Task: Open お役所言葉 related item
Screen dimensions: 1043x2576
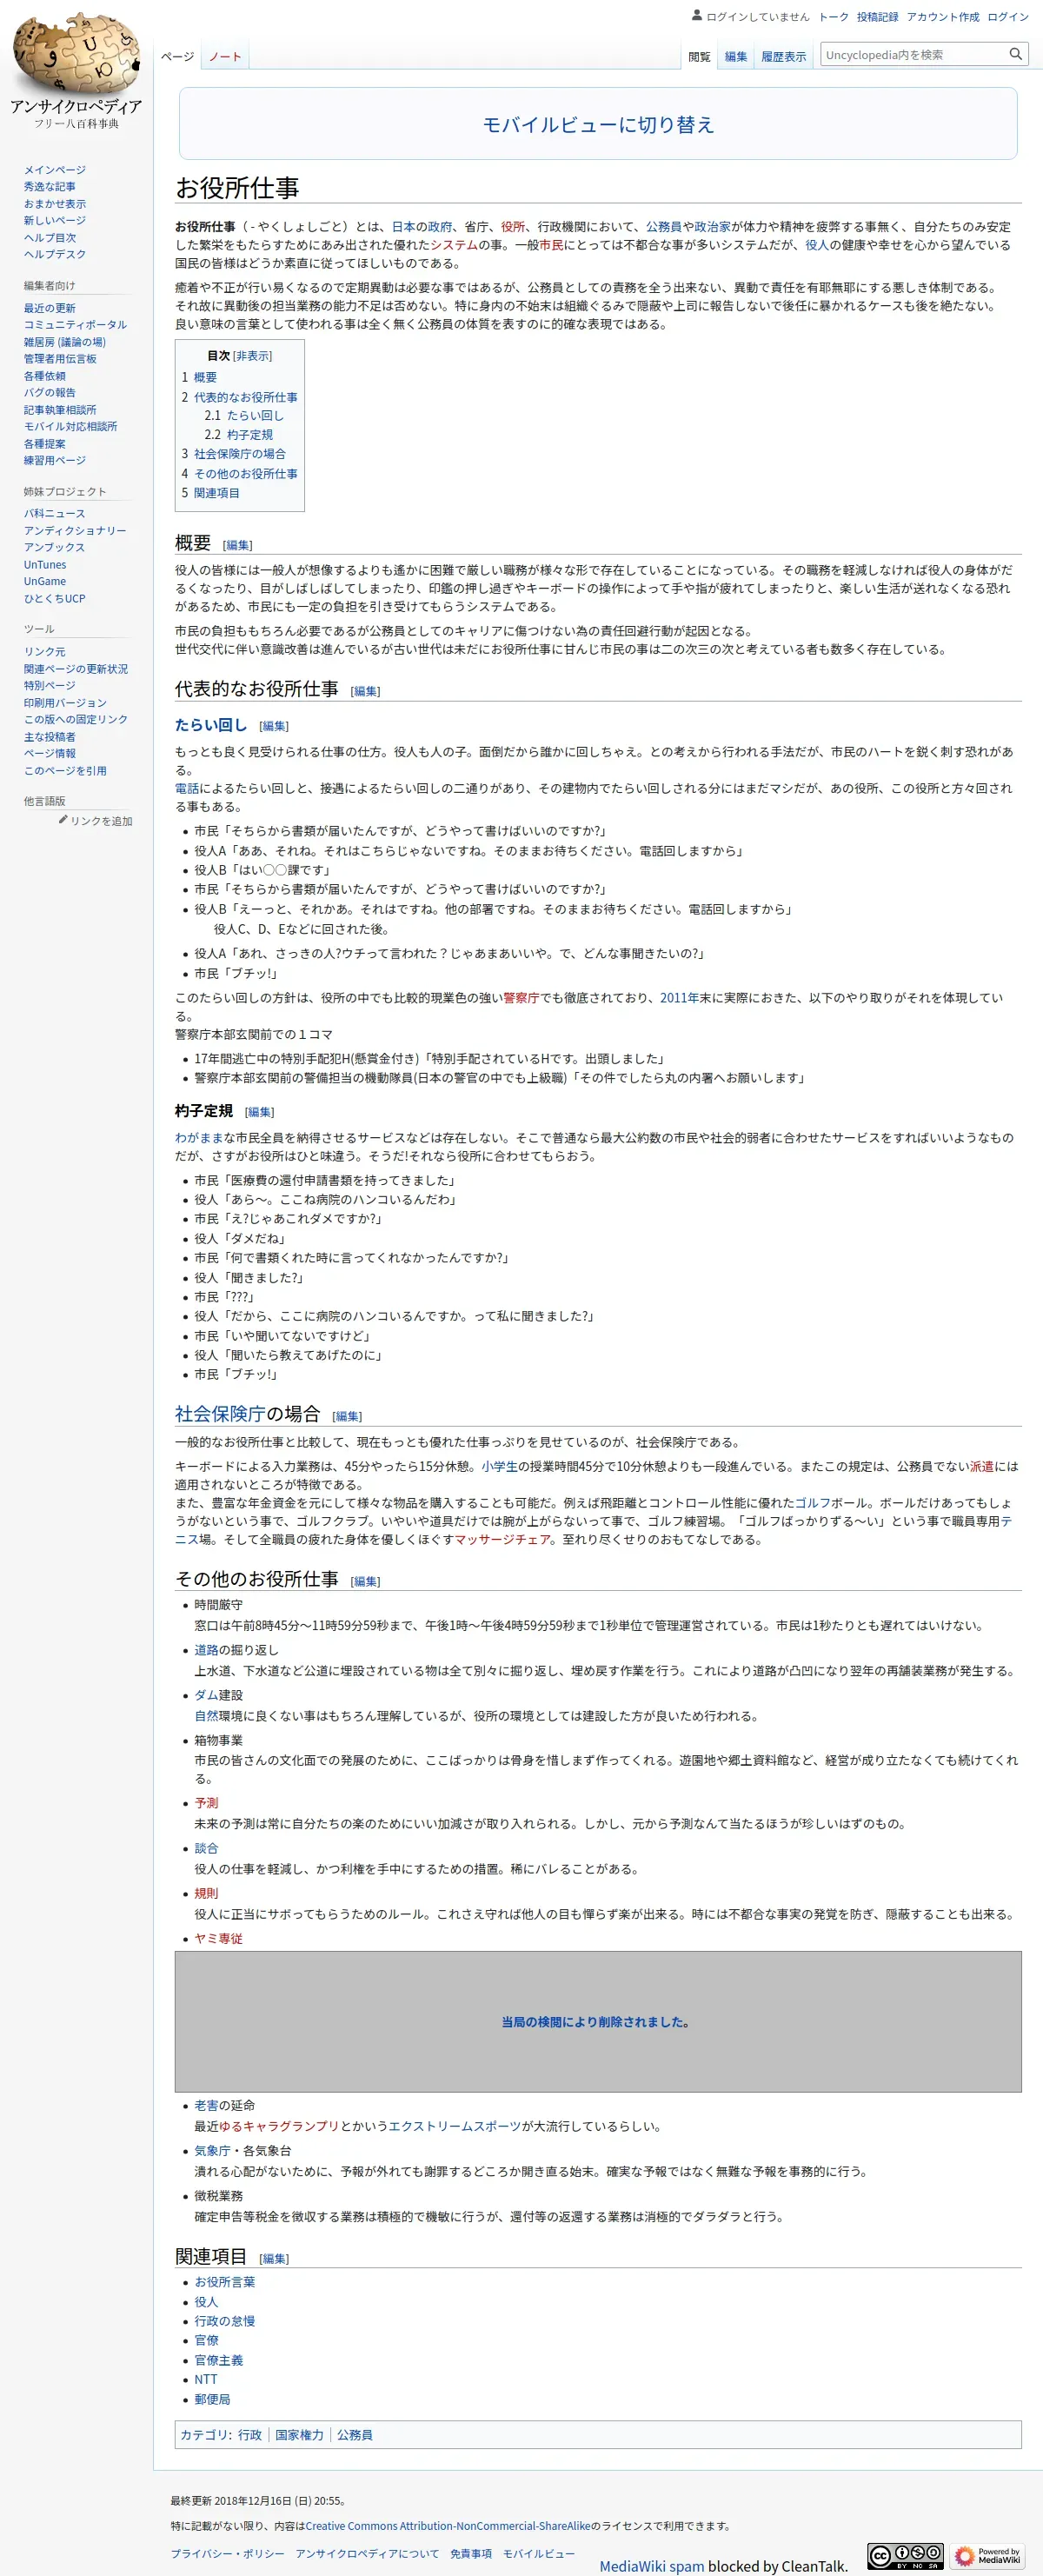Action: tap(225, 2283)
